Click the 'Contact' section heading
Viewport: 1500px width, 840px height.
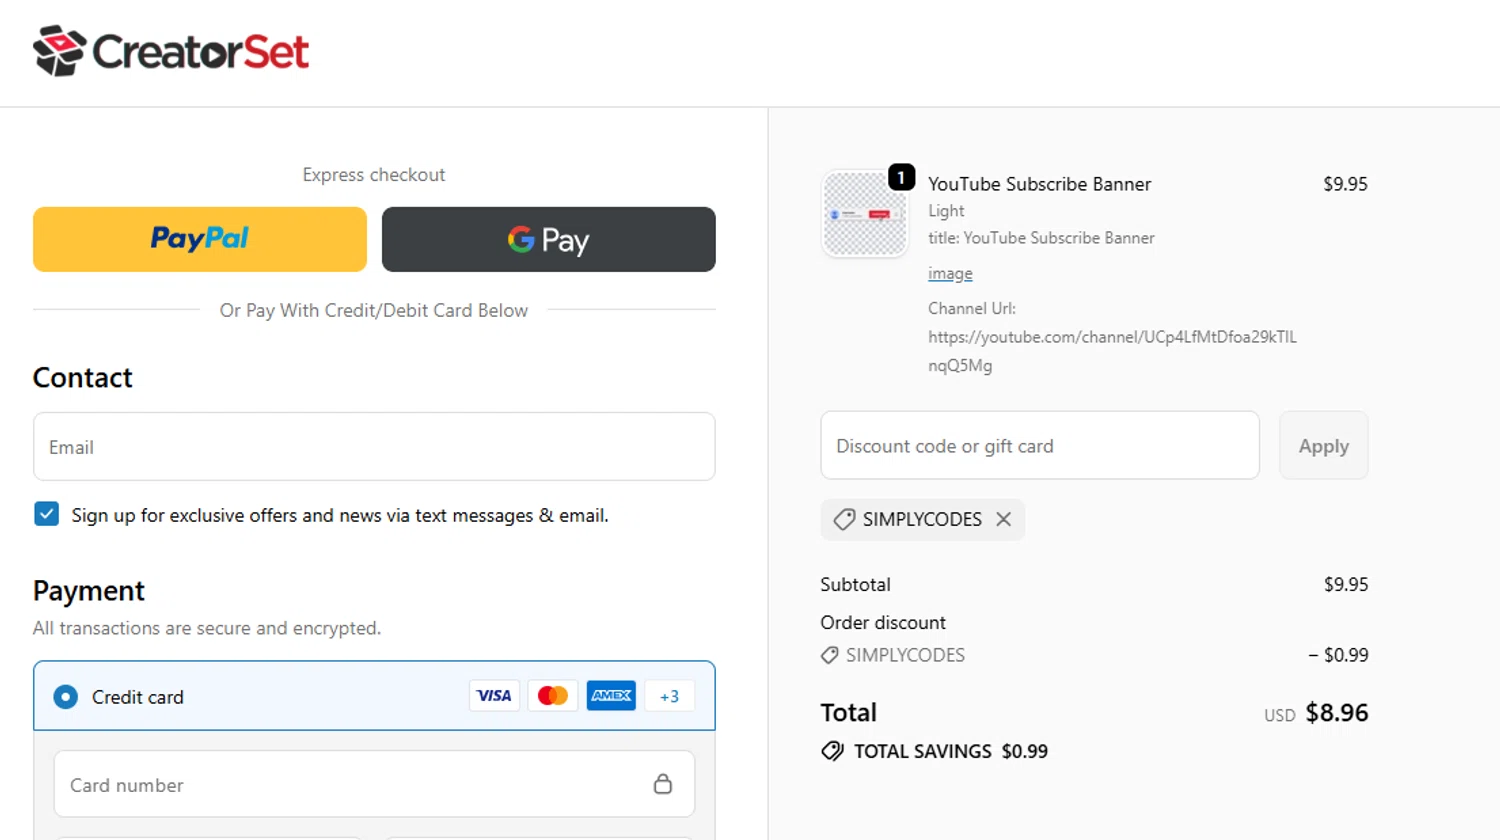83,378
